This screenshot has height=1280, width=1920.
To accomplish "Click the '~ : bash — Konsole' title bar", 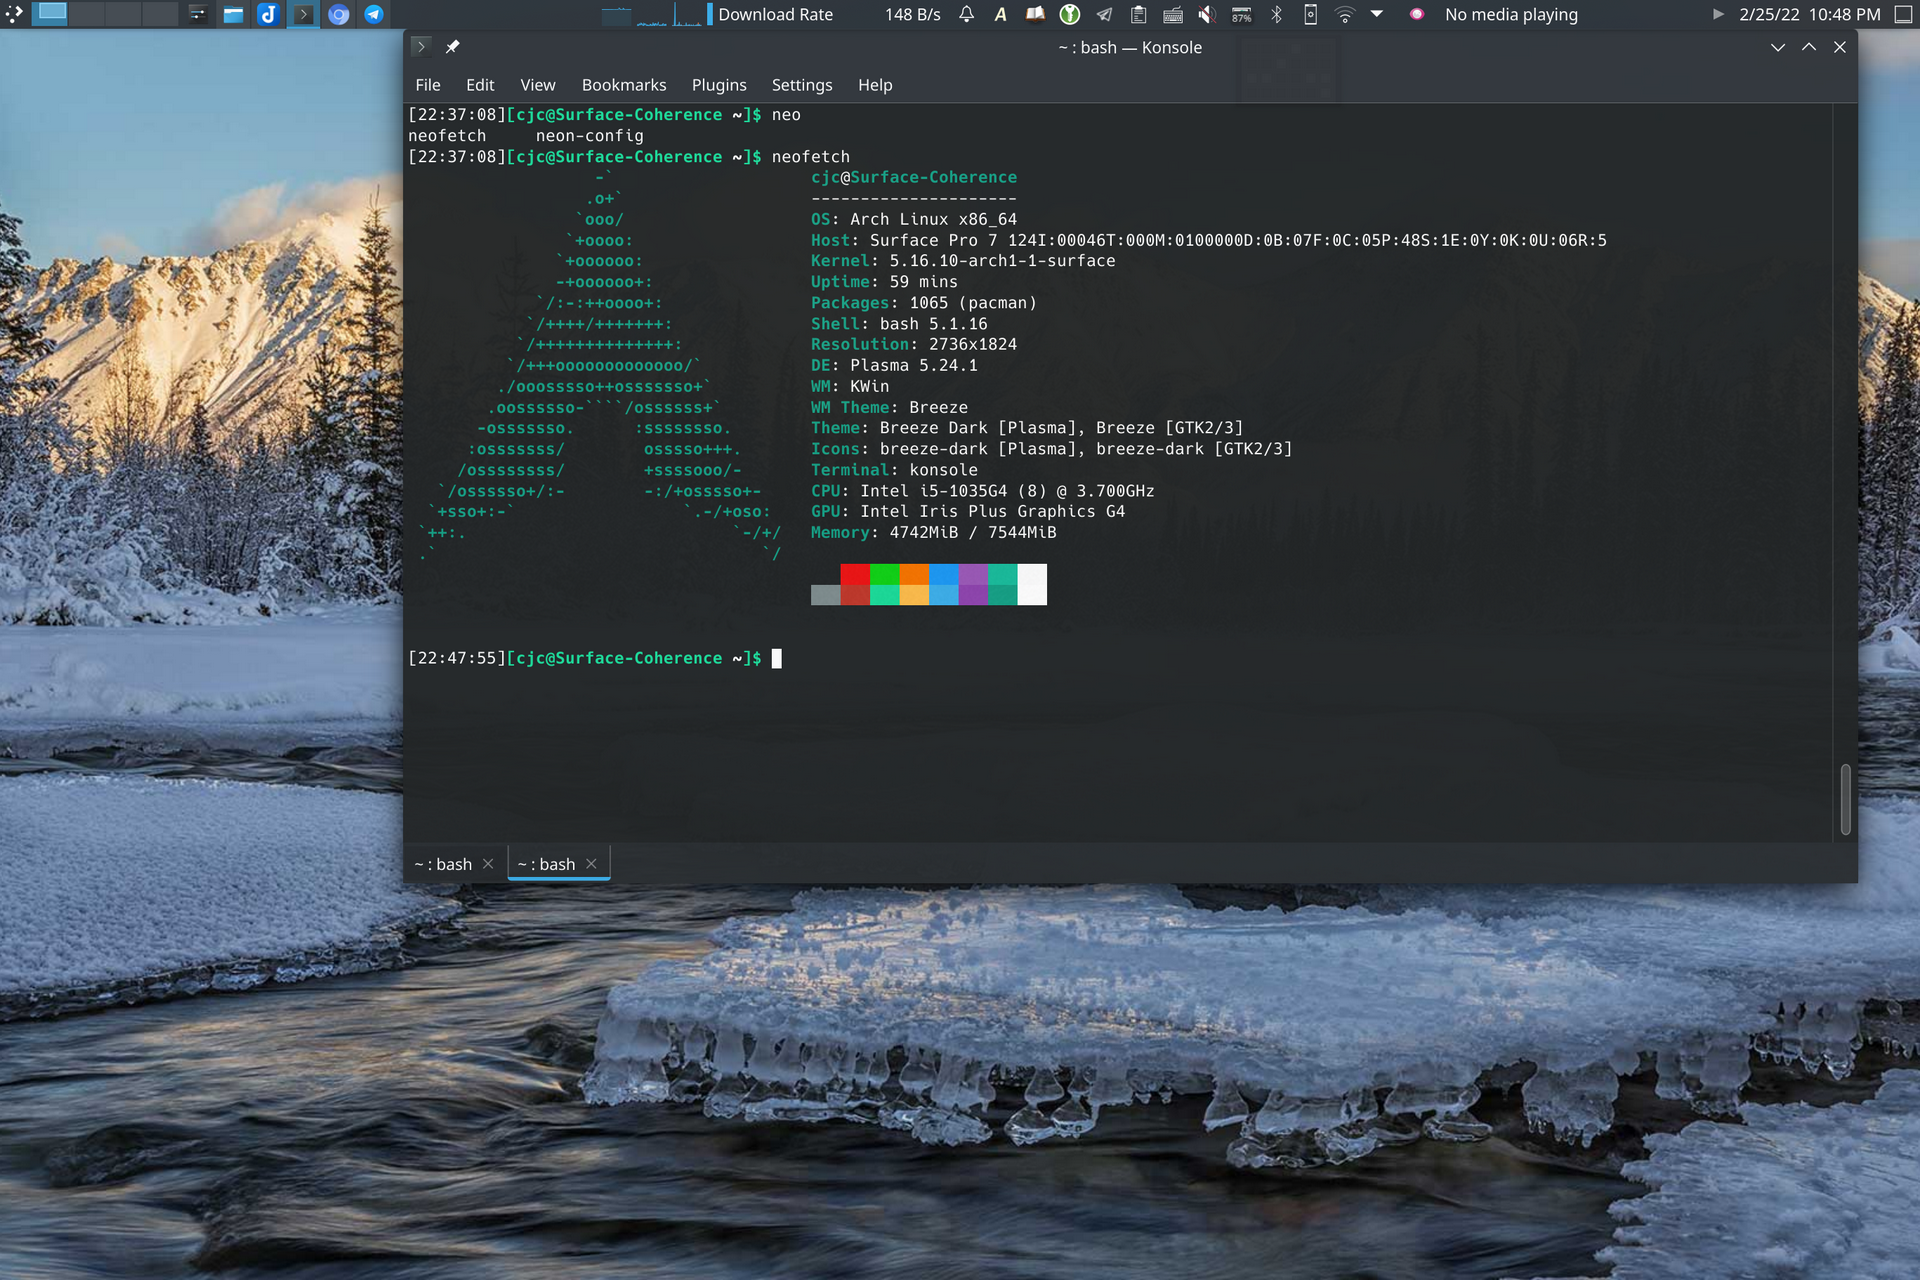I will 1130,47.
